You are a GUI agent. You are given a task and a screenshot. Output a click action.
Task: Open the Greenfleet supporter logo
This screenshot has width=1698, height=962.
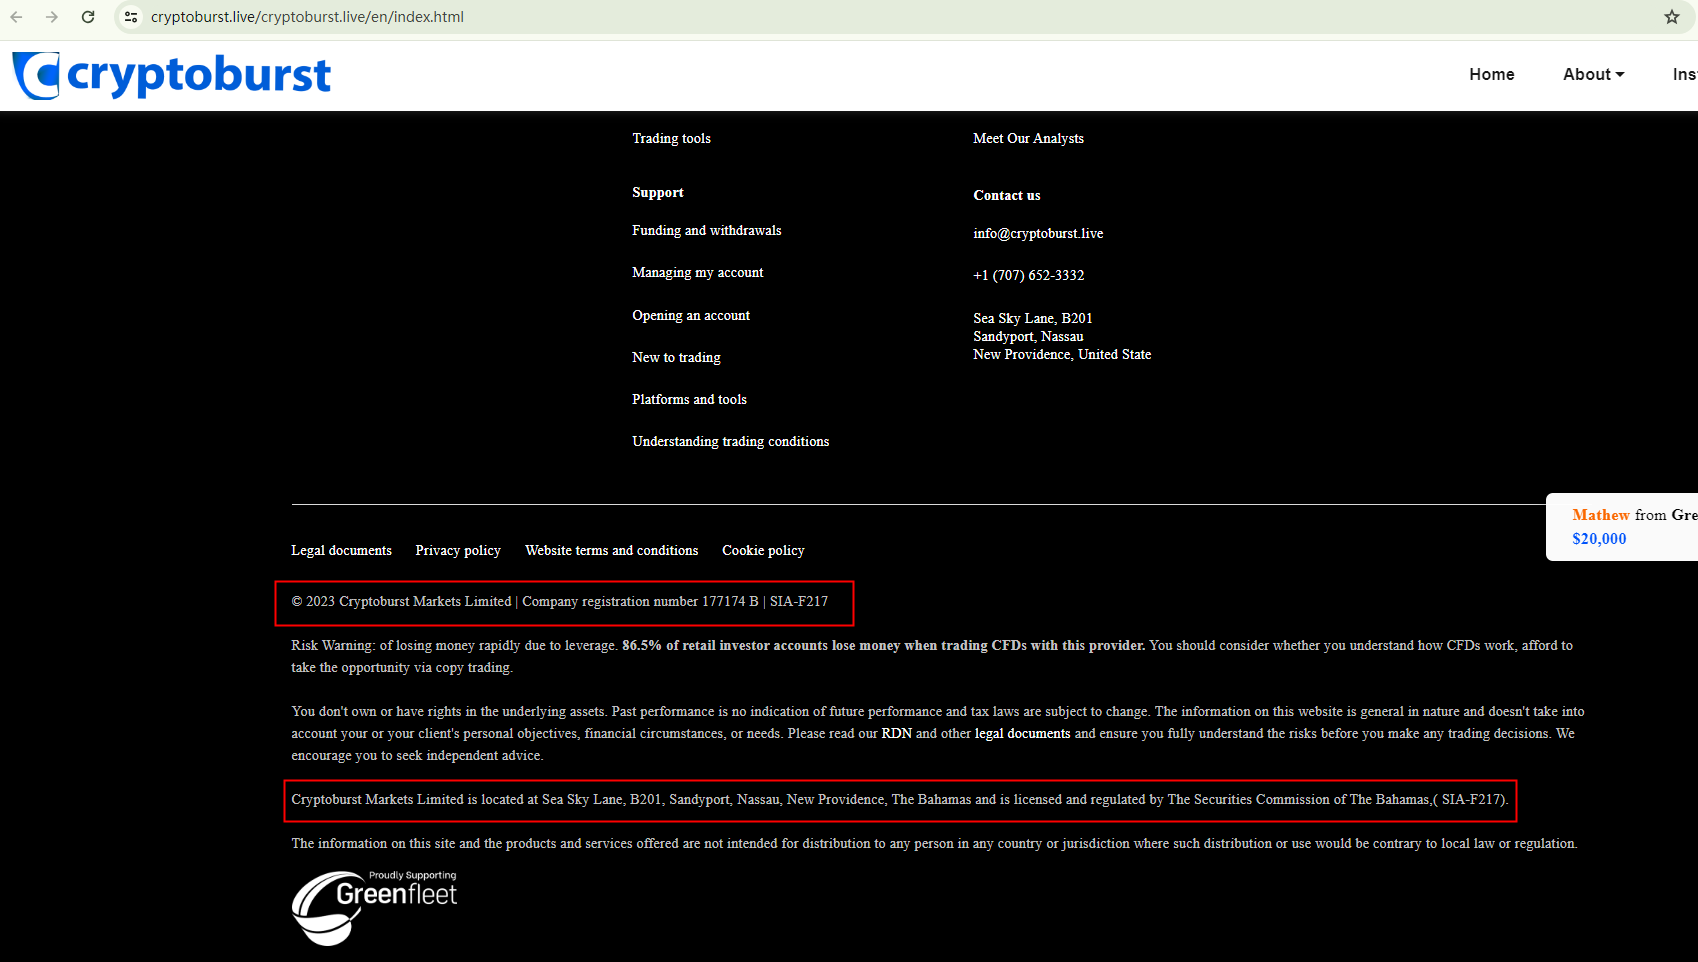tap(374, 907)
